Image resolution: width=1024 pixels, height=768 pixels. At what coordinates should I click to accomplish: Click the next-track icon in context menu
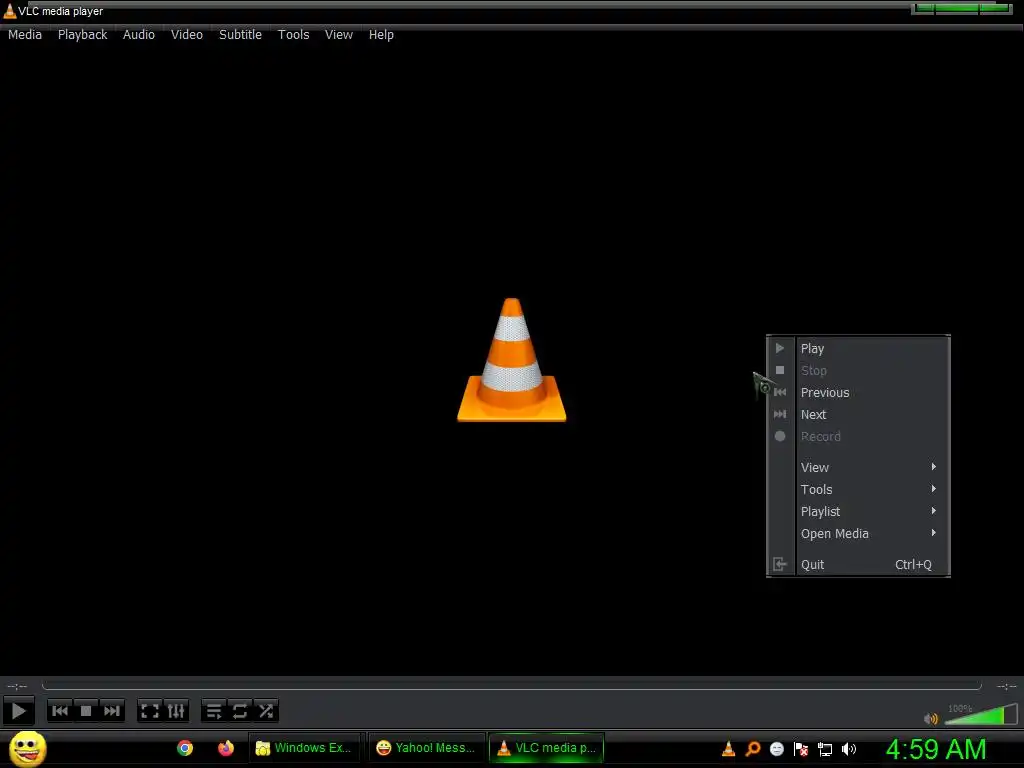(x=780, y=414)
